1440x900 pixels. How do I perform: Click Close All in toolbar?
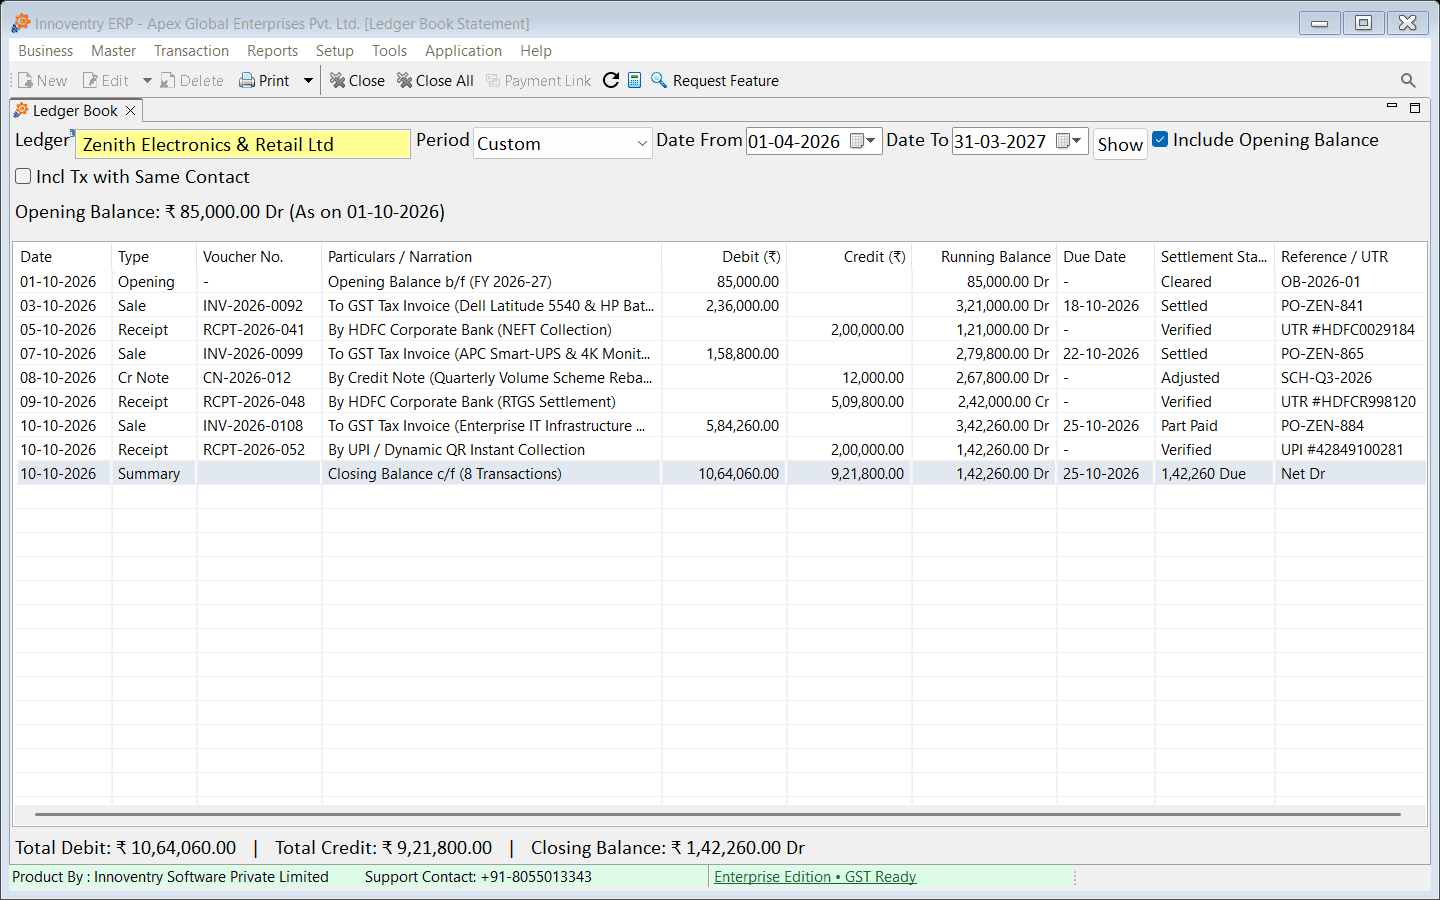[435, 81]
